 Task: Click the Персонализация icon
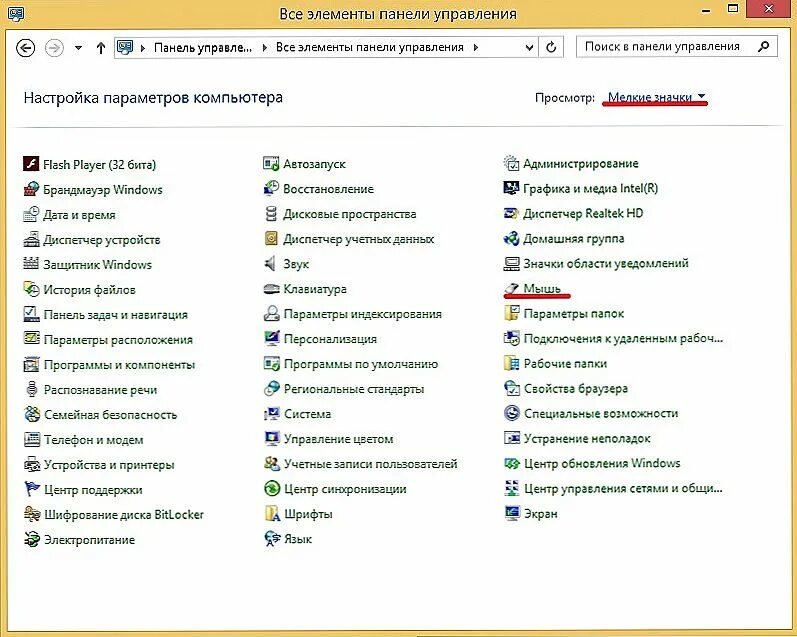[271, 339]
